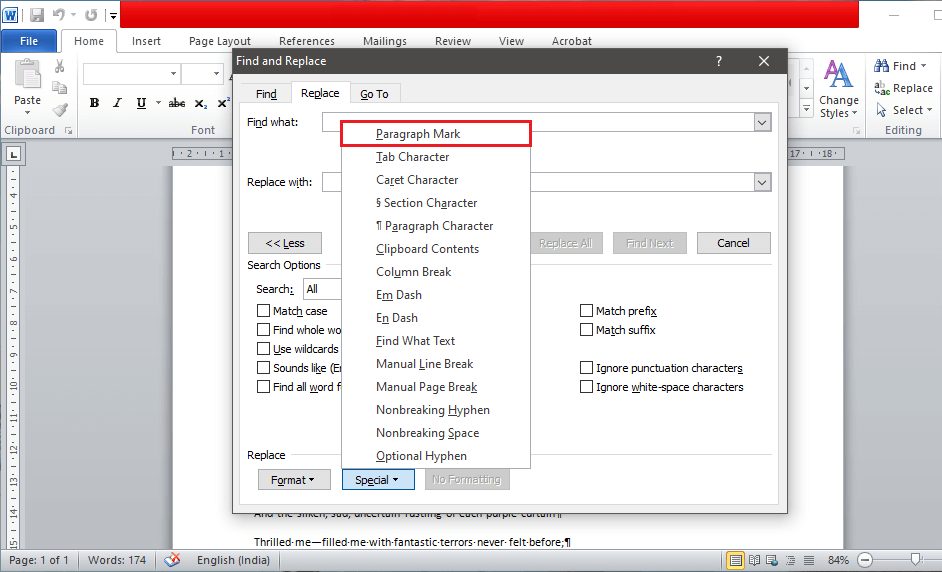Toggle Bold formatting in the ribbon
The image size is (942, 572).
click(94, 103)
